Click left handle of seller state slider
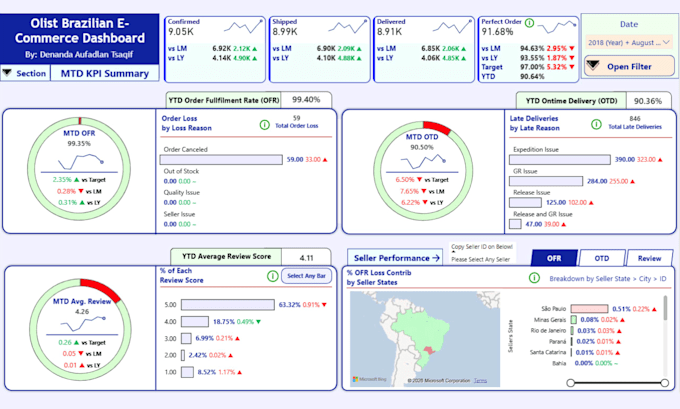 tap(571, 383)
